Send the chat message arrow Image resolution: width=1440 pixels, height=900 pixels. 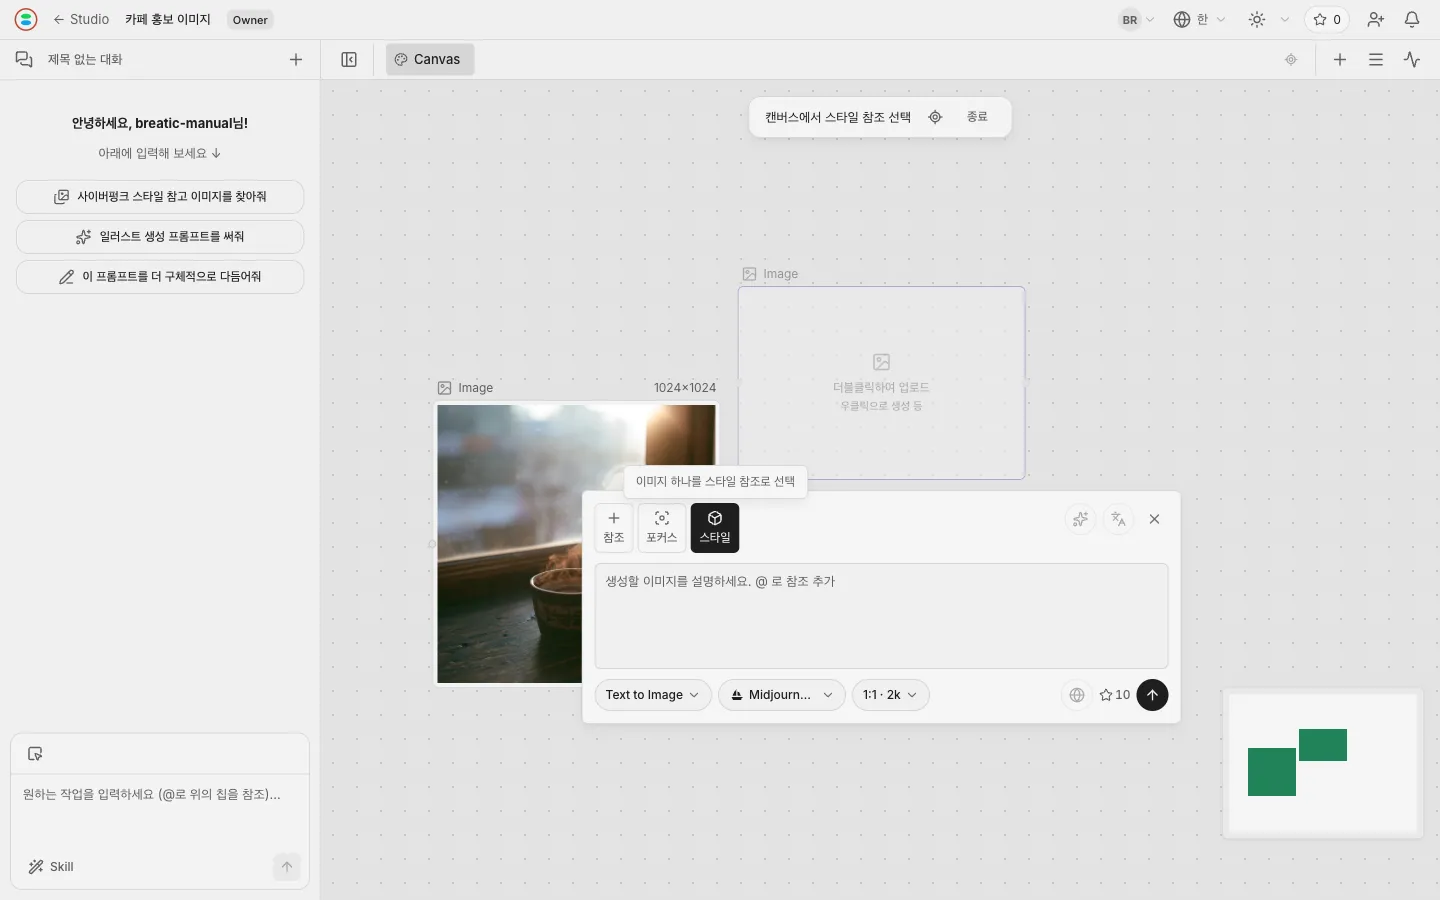pyautogui.click(x=287, y=867)
